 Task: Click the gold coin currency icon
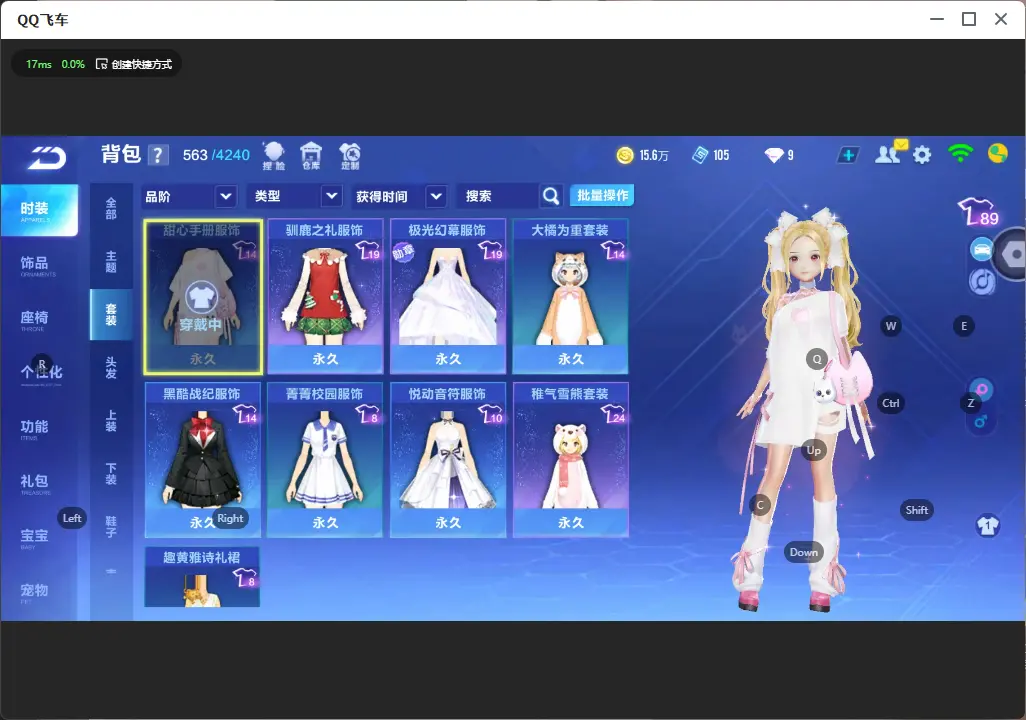click(x=625, y=155)
